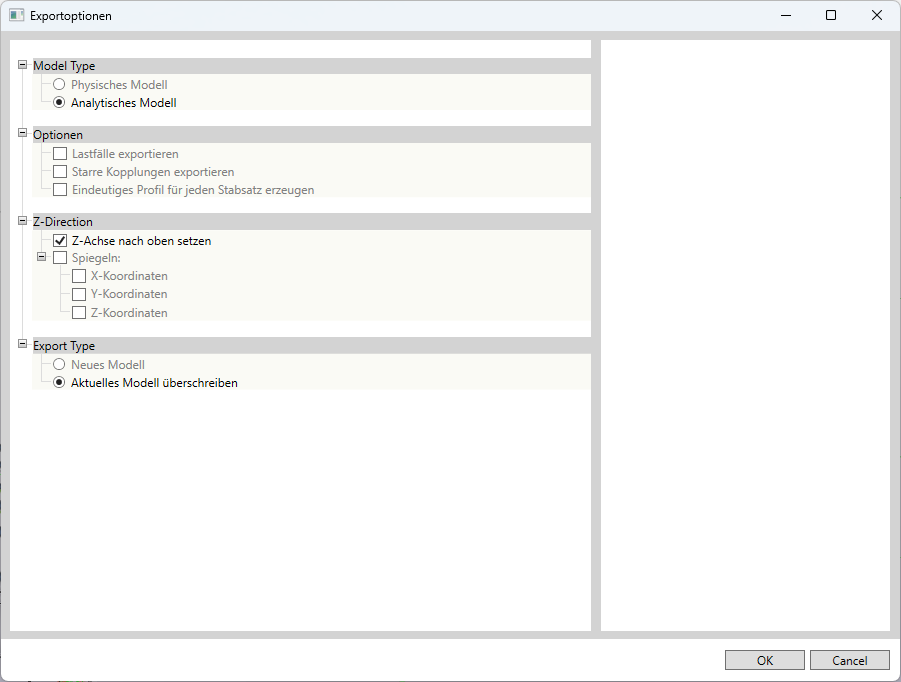Screen dimensions: 901x682
Task: Collapse the Optionen section
Action: pos(22,133)
